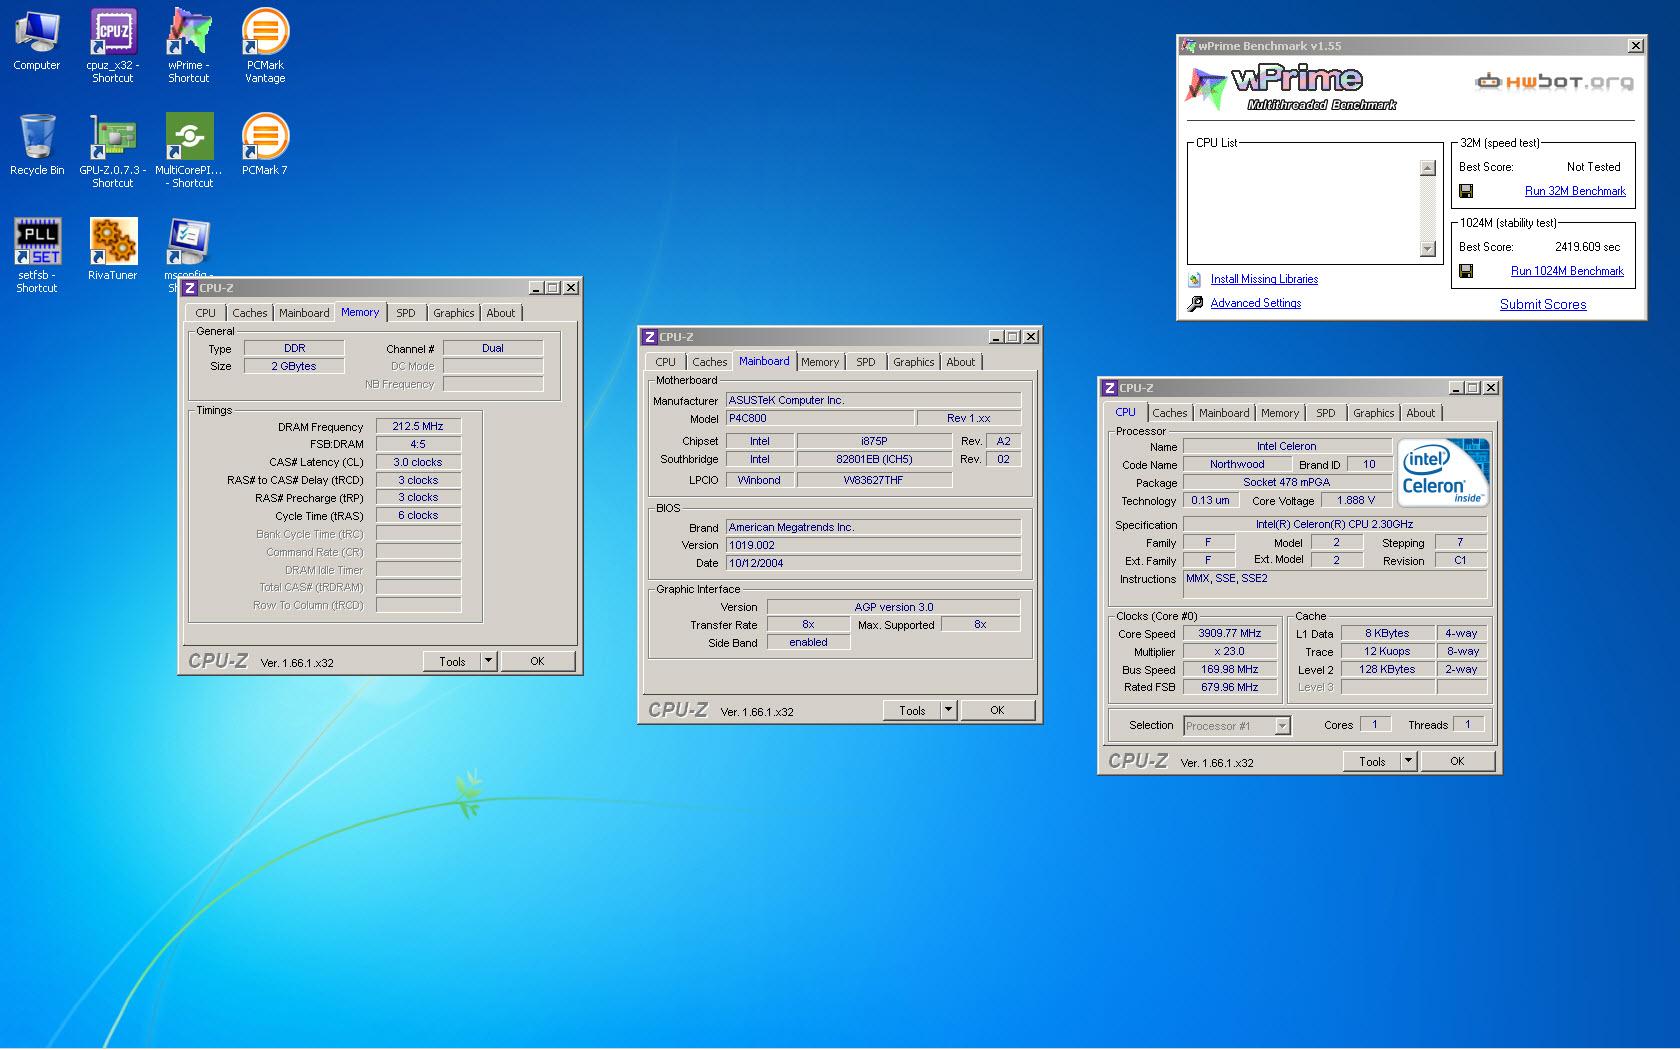Click the Z icon in CPU tab CPU-Z title bar
Viewport: 1680px width, 1050px height.
pyautogui.click(x=1109, y=388)
